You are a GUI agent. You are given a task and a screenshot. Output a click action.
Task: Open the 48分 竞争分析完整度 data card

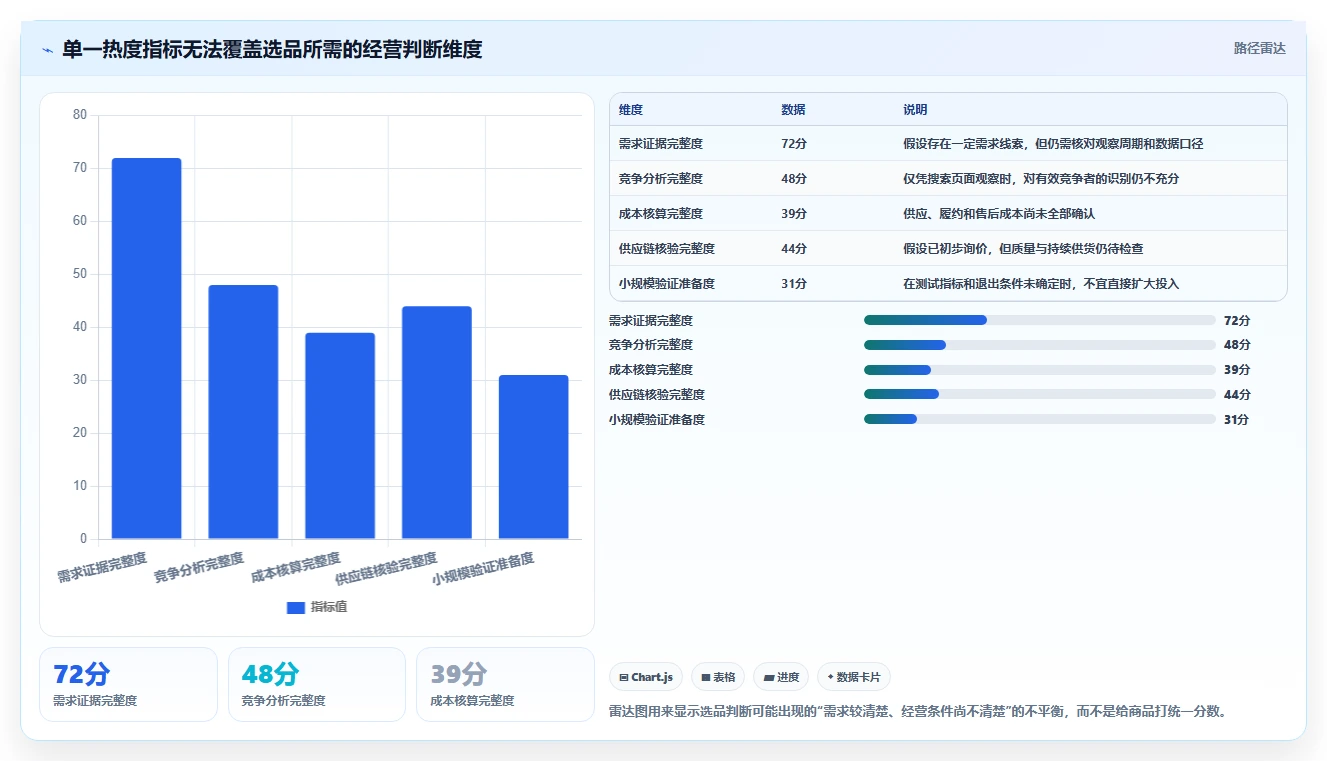tap(317, 684)
